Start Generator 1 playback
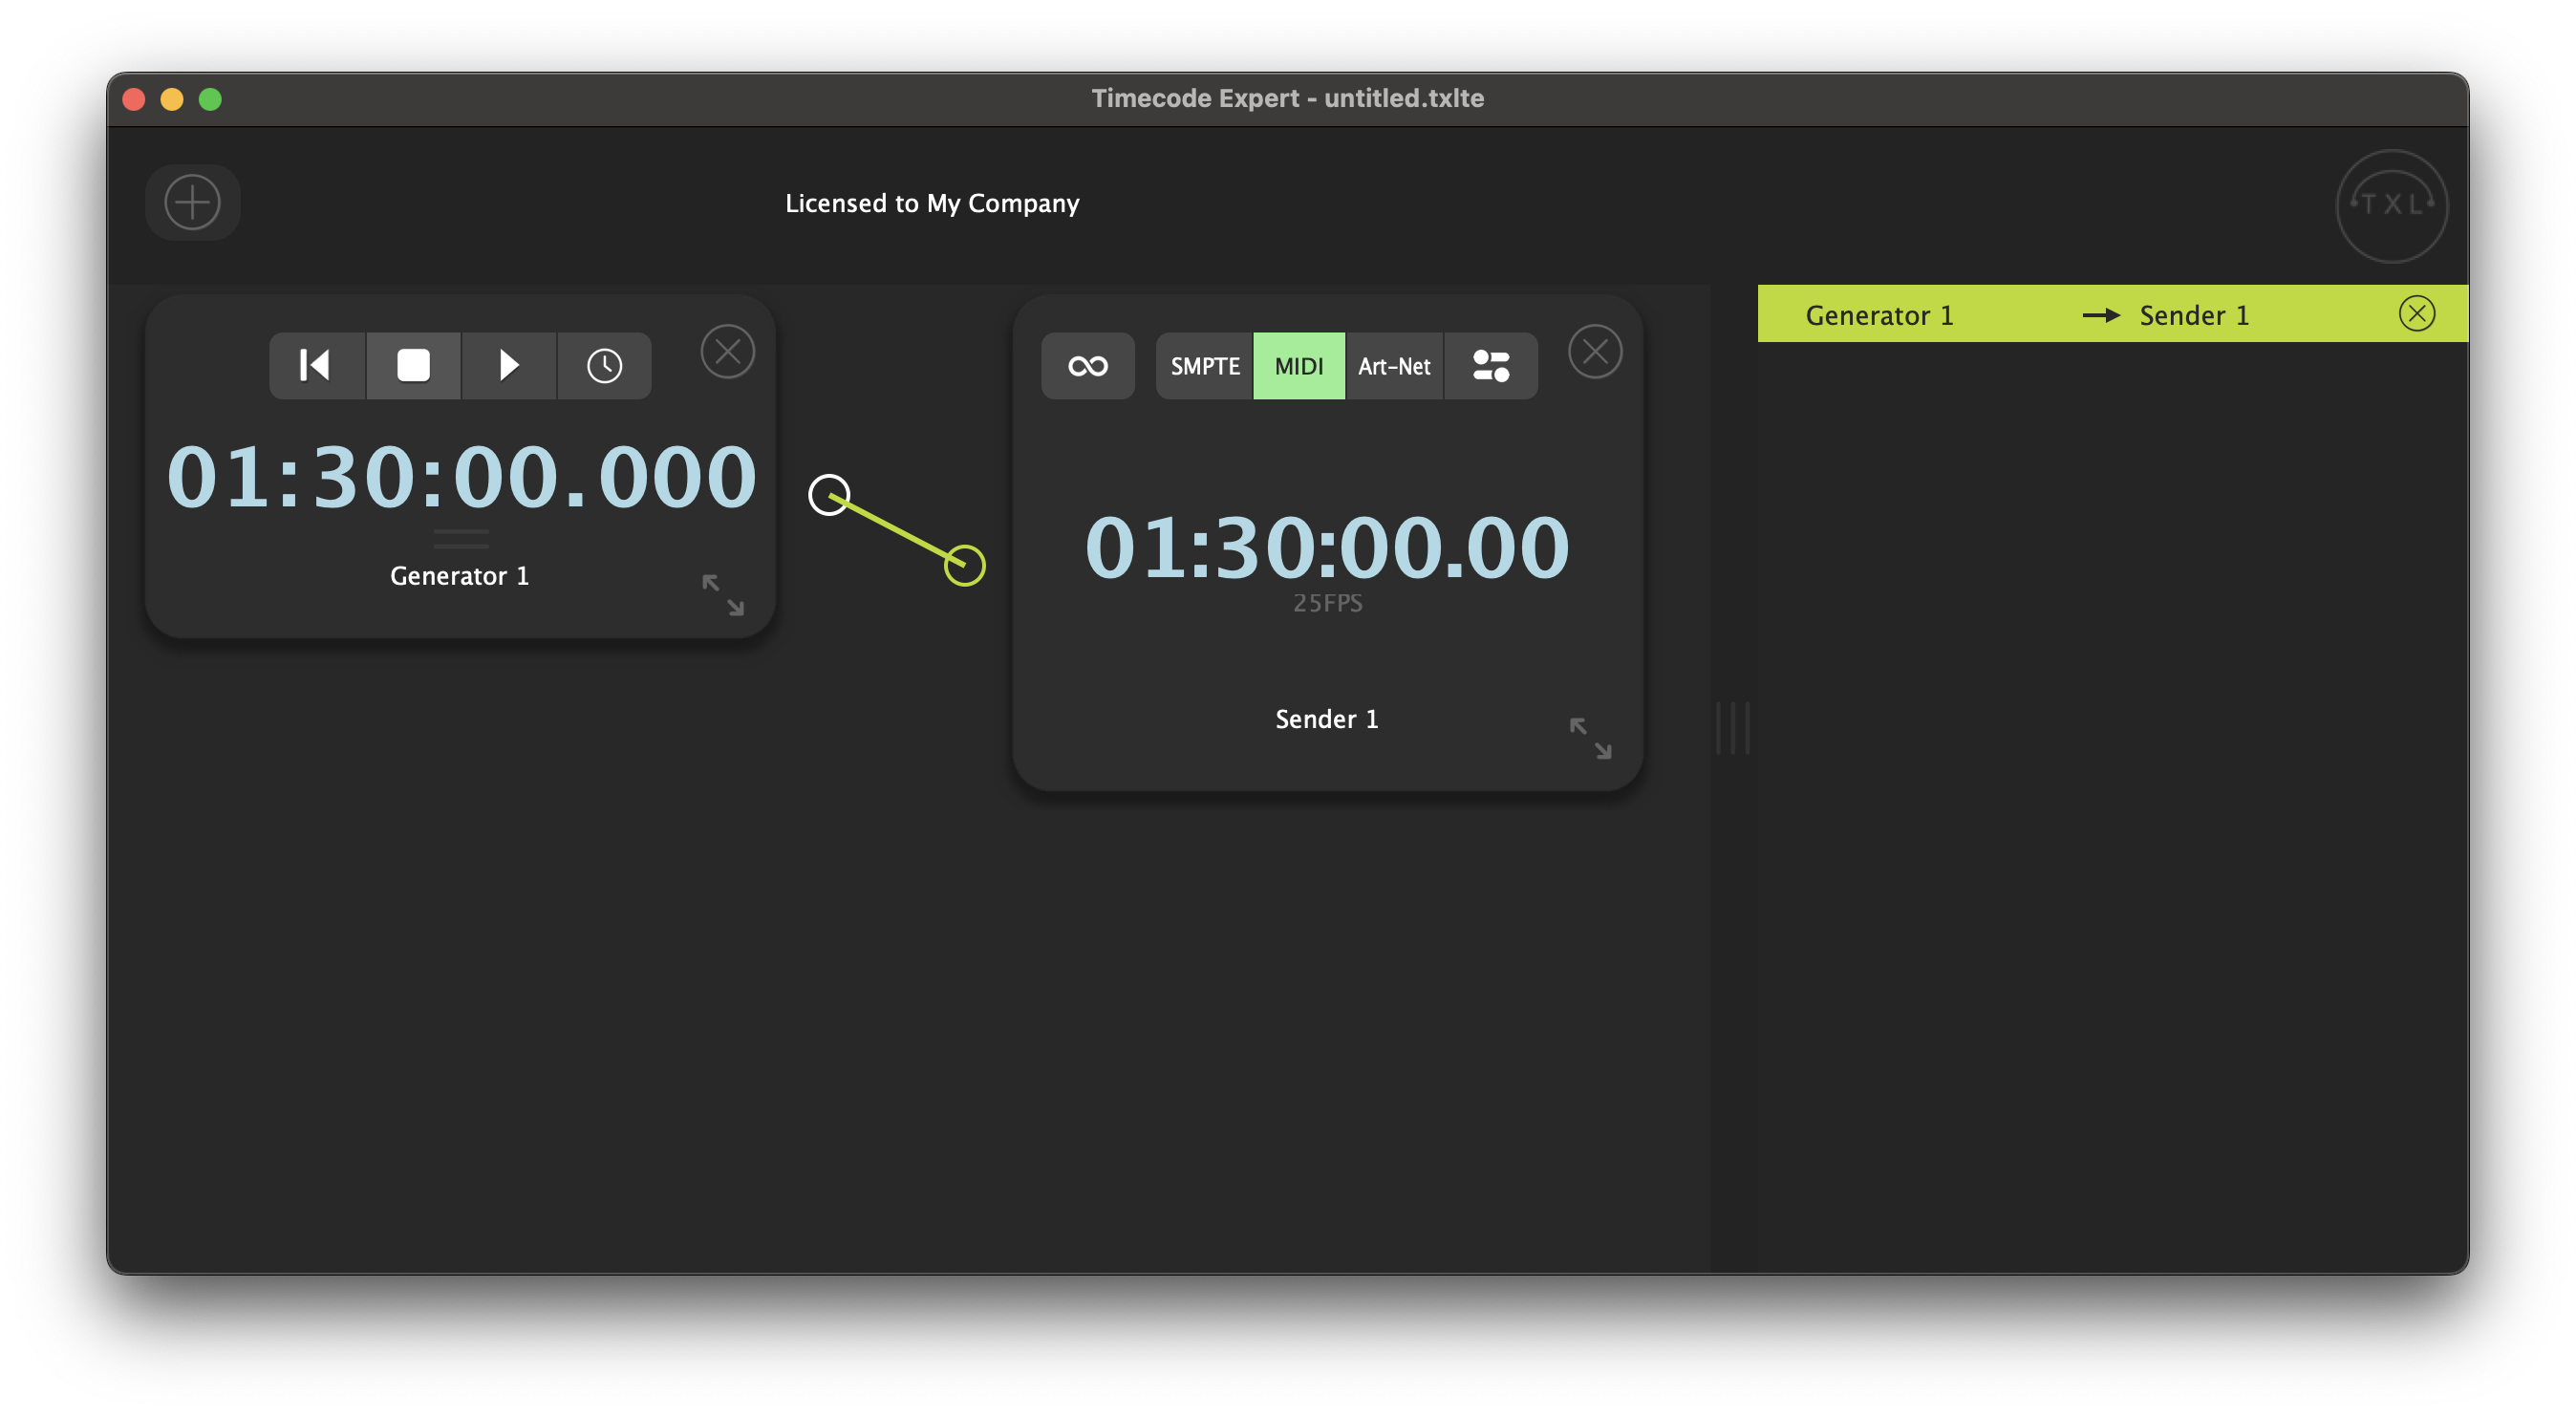 (x=508, y=365)
